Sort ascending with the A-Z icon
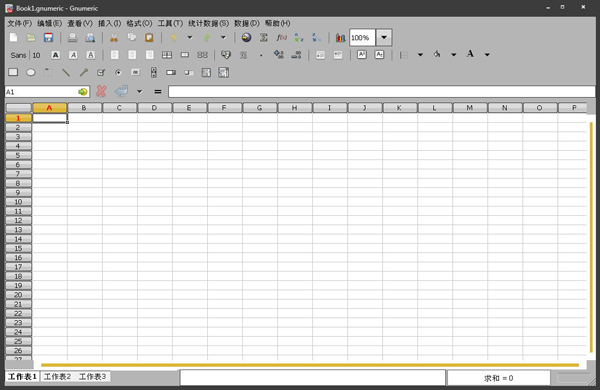This screenshot has width=600, height=390. [x=299, y=38]
